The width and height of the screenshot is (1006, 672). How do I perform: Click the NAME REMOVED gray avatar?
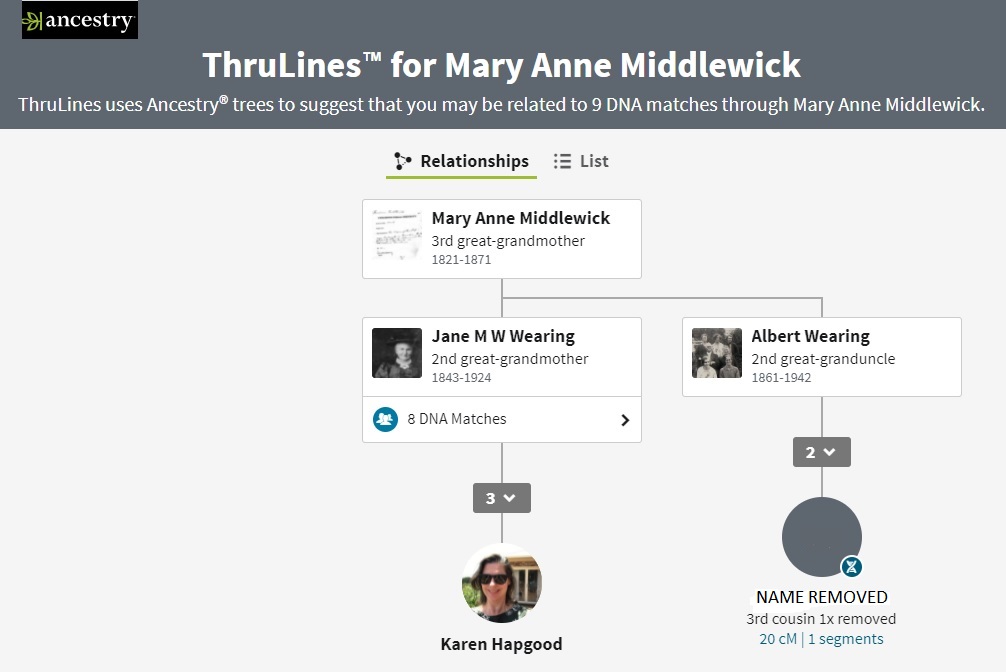click(821, 537)
